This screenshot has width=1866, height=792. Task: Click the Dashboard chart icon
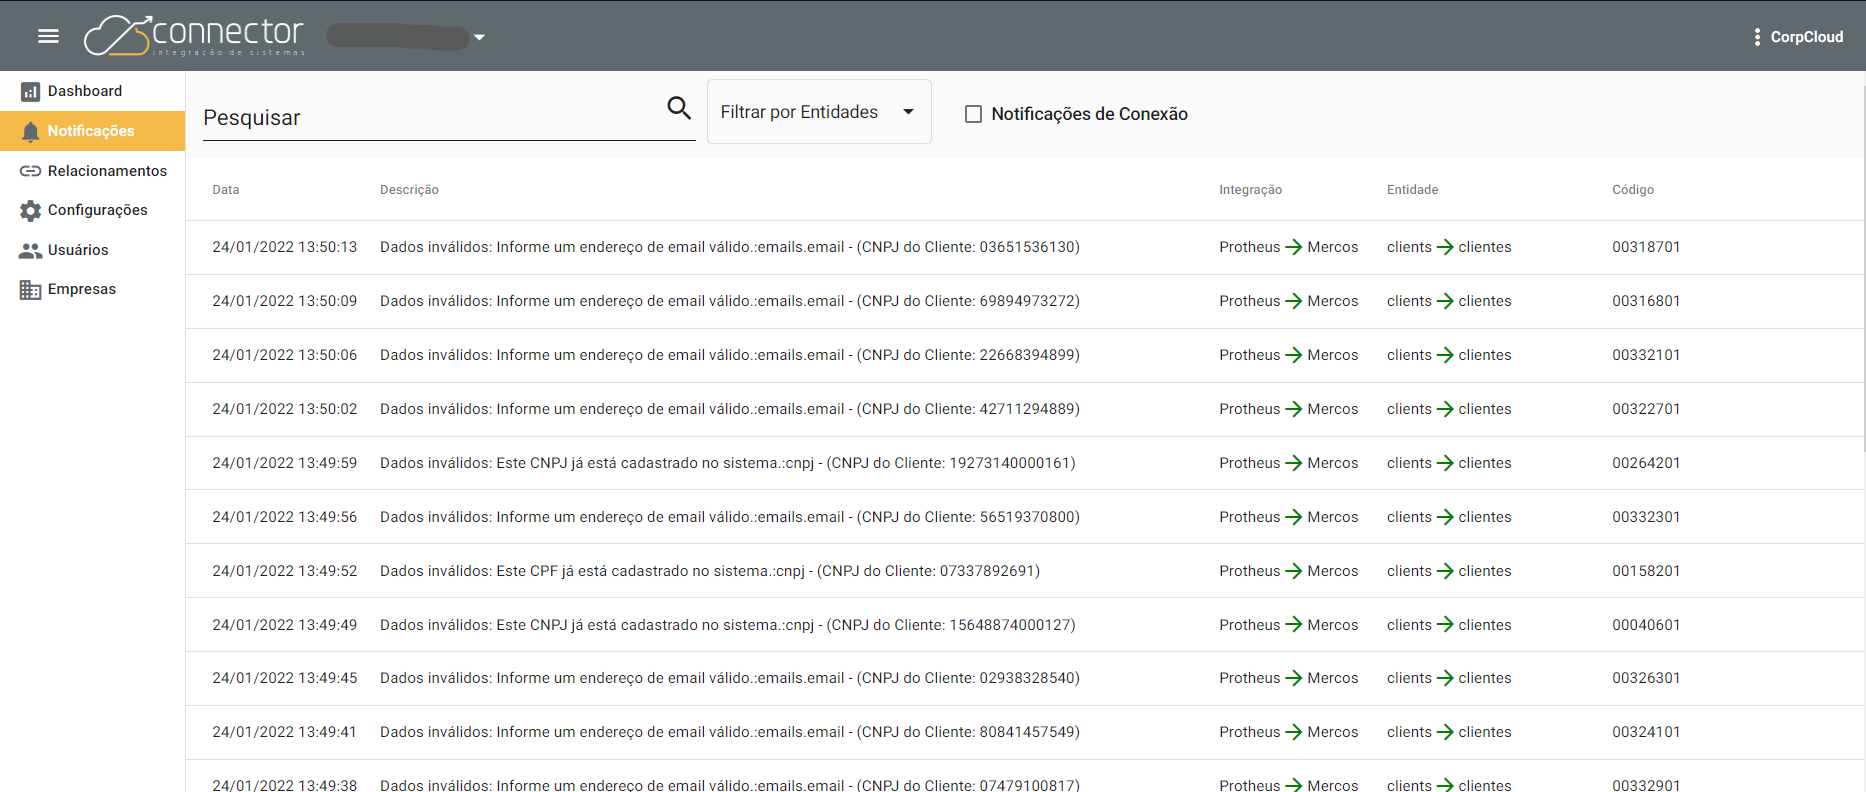pos(31,92)
